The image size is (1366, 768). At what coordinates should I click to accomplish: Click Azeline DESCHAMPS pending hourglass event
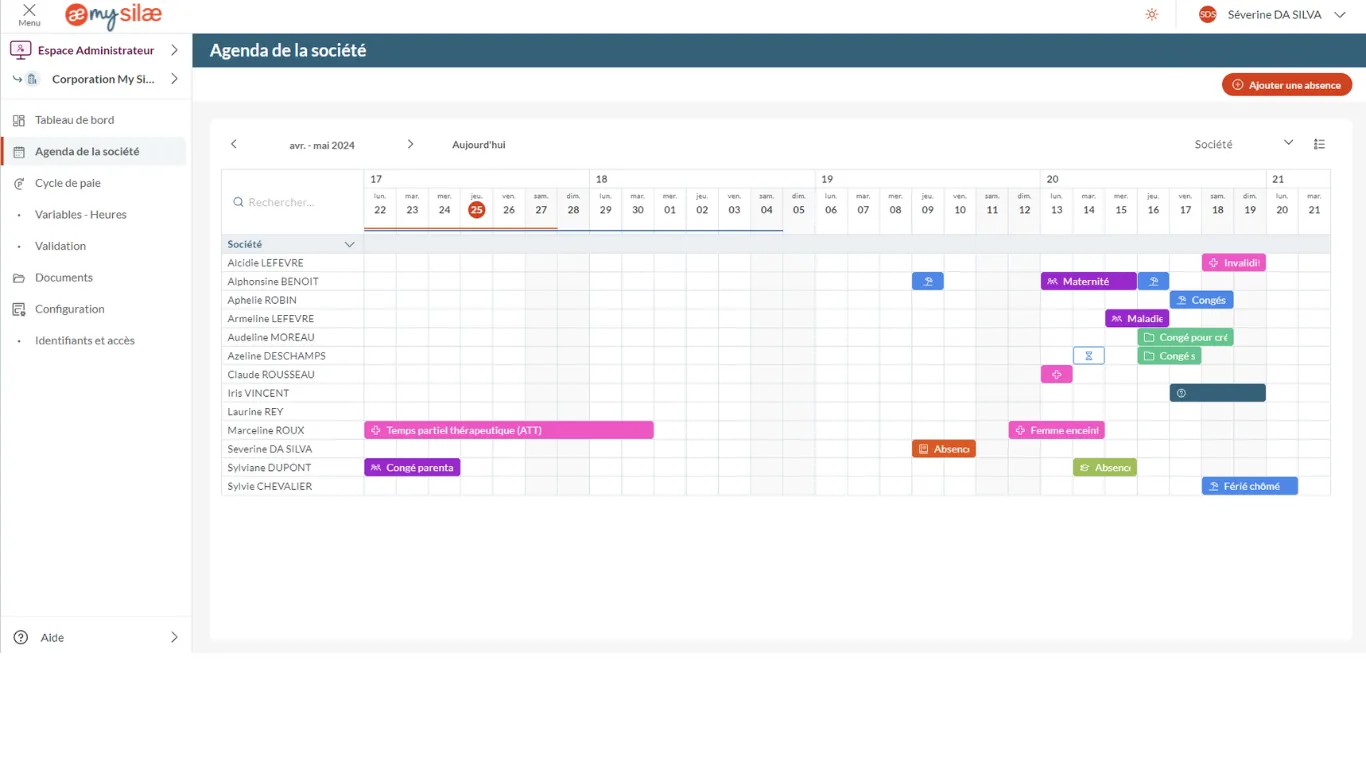click(1089, 356)
